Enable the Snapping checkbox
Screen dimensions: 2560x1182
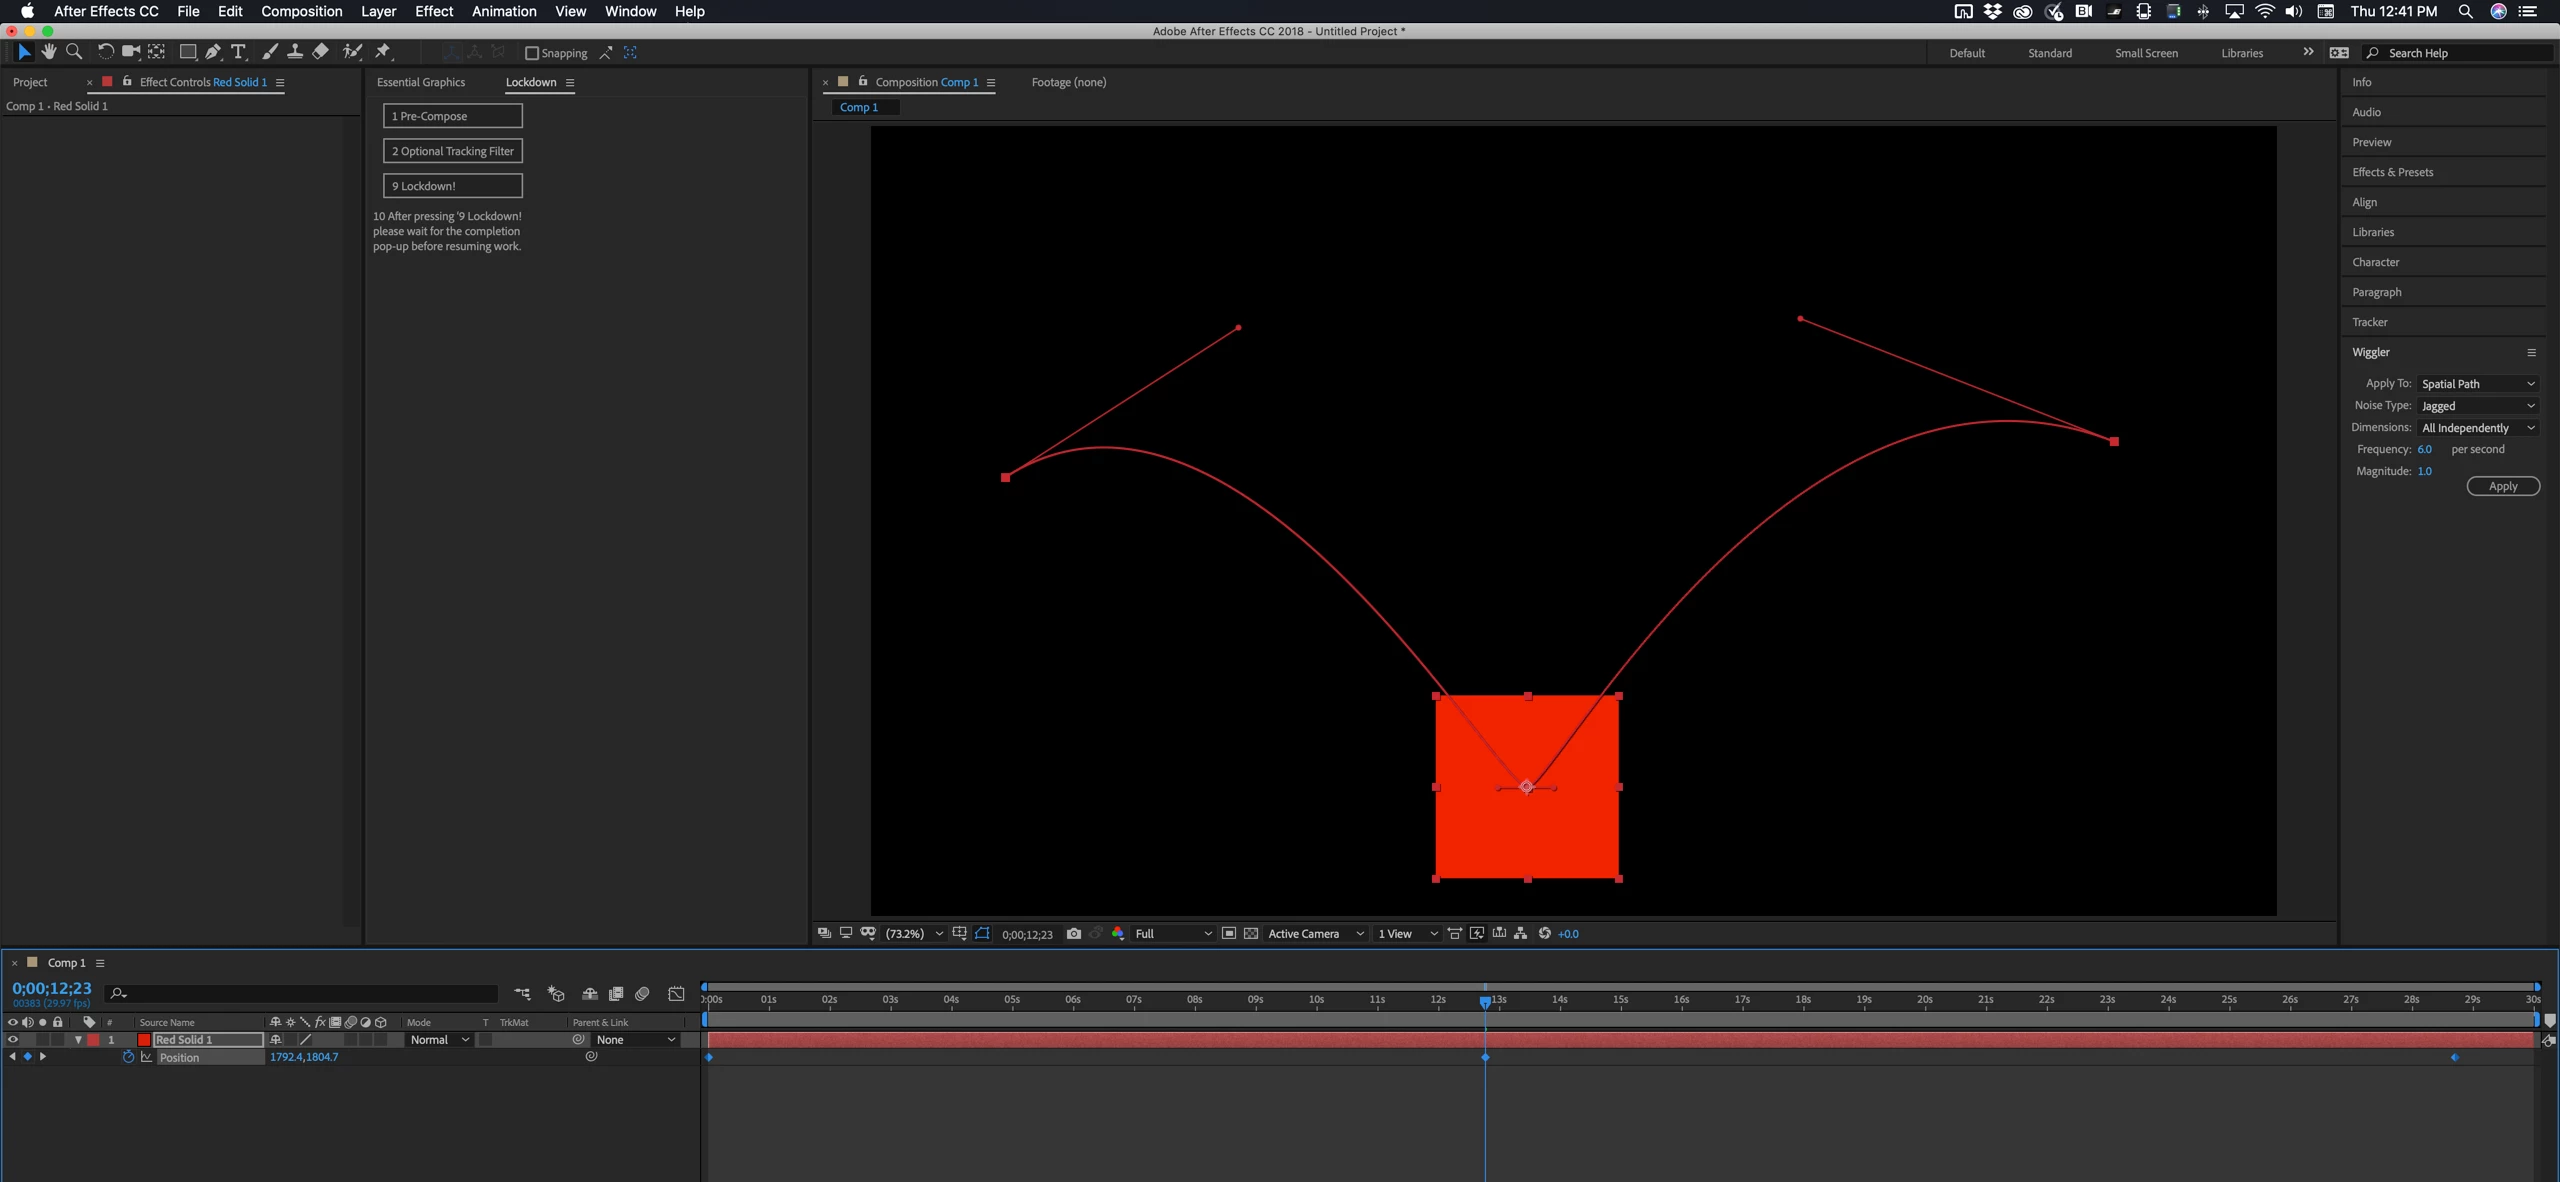532,53
